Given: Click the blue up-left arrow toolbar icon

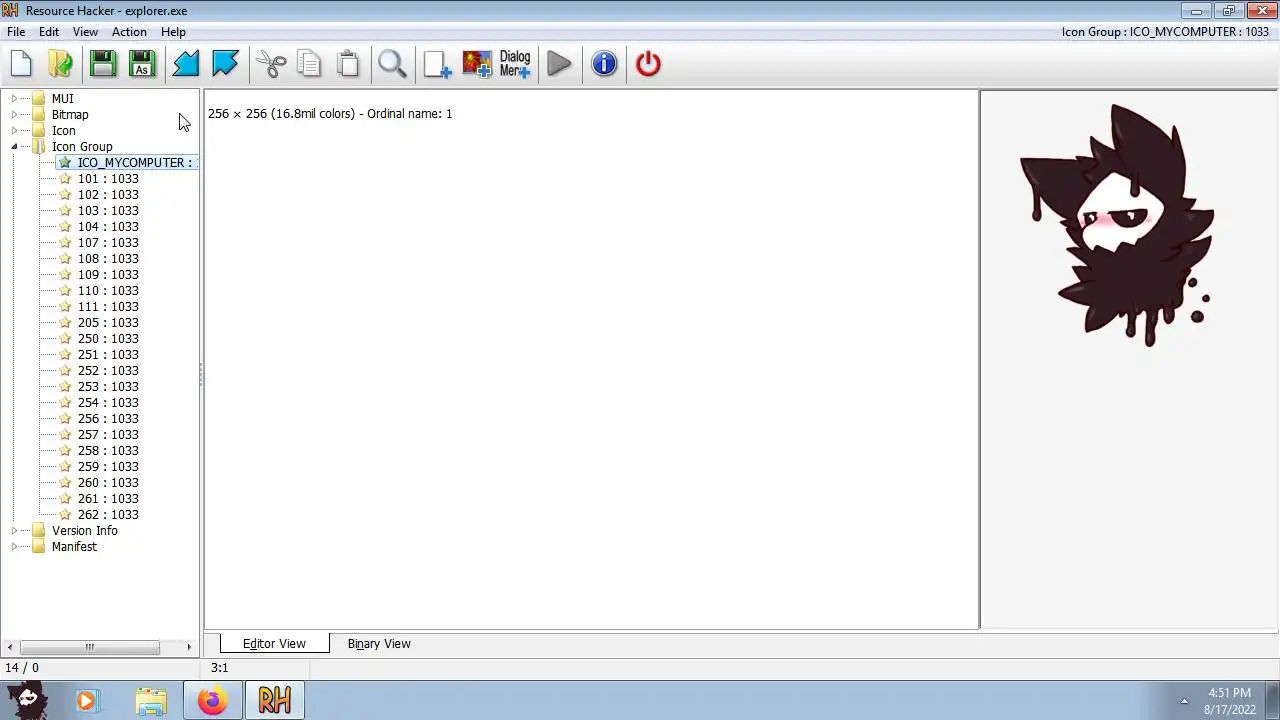Looking at the screenshot, I should (225, 64).
